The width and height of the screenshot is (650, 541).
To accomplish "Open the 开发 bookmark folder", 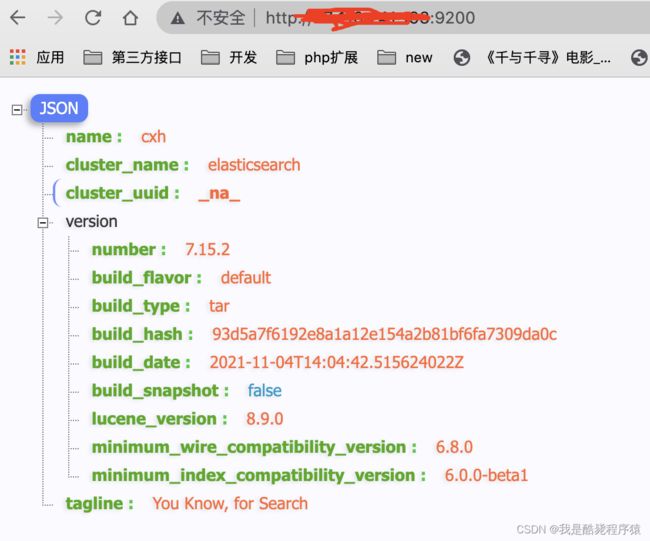I will point(229,57).
